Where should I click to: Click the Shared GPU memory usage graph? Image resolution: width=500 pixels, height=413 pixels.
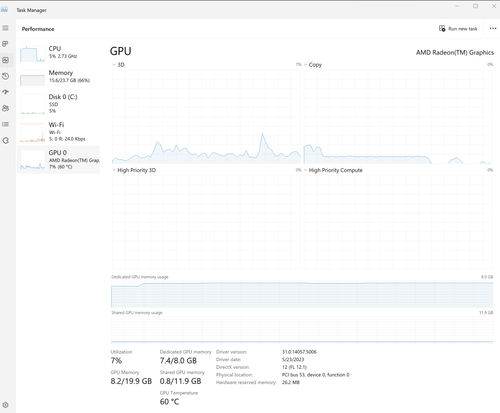302,329
